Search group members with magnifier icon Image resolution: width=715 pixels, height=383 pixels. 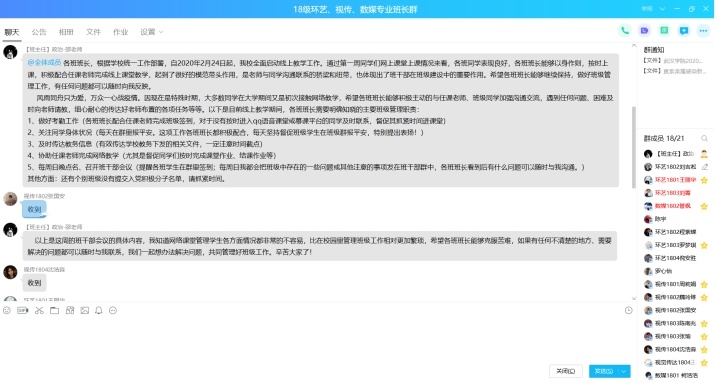705,138
